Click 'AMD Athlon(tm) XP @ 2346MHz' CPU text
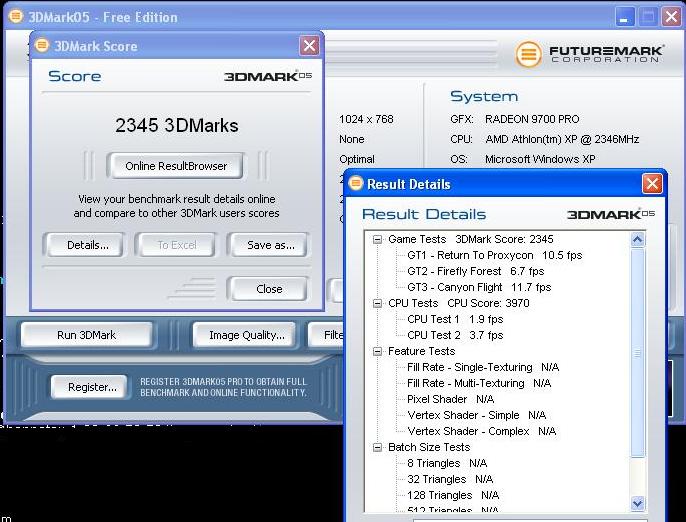Screen dimensions: 686x522 point(562,139)
